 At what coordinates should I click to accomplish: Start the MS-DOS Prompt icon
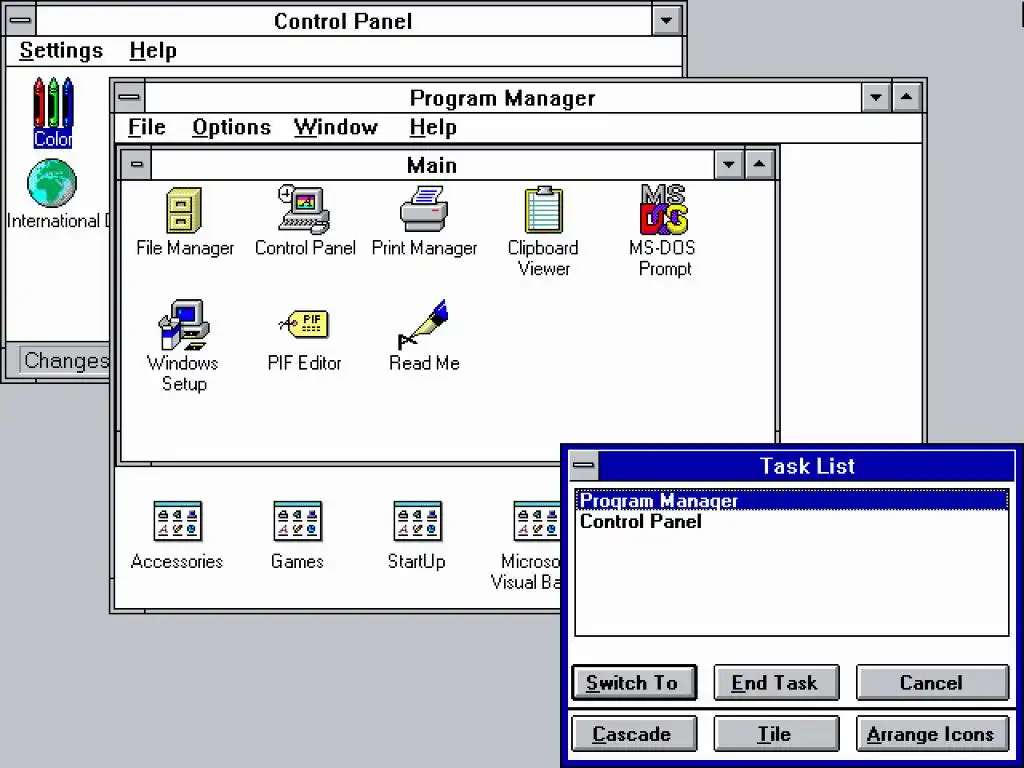[x=663, y=210]
